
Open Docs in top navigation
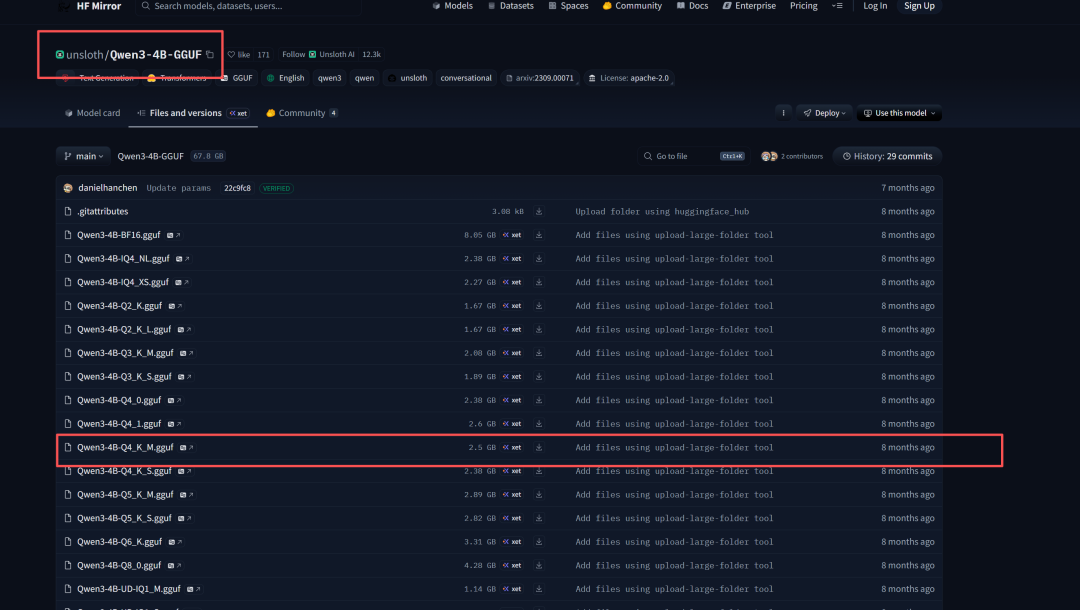click(x=692, y=6)
